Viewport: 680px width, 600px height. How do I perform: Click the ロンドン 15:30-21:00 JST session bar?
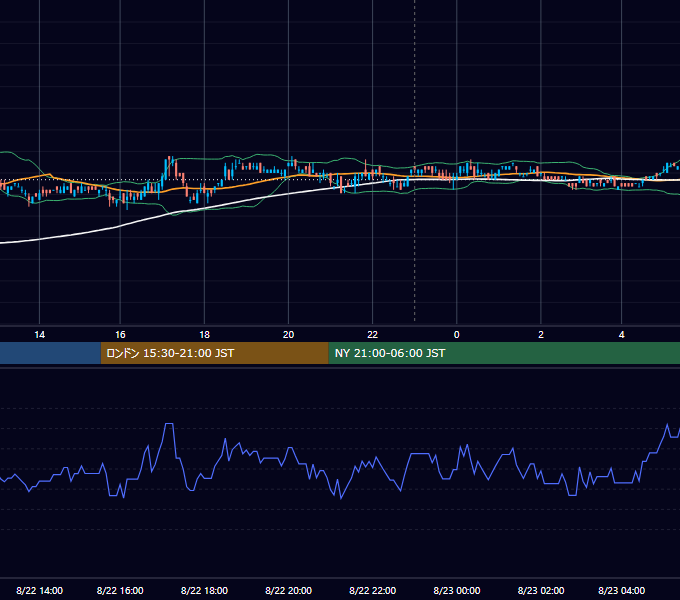pyautogui.click(x=215, y=353)
